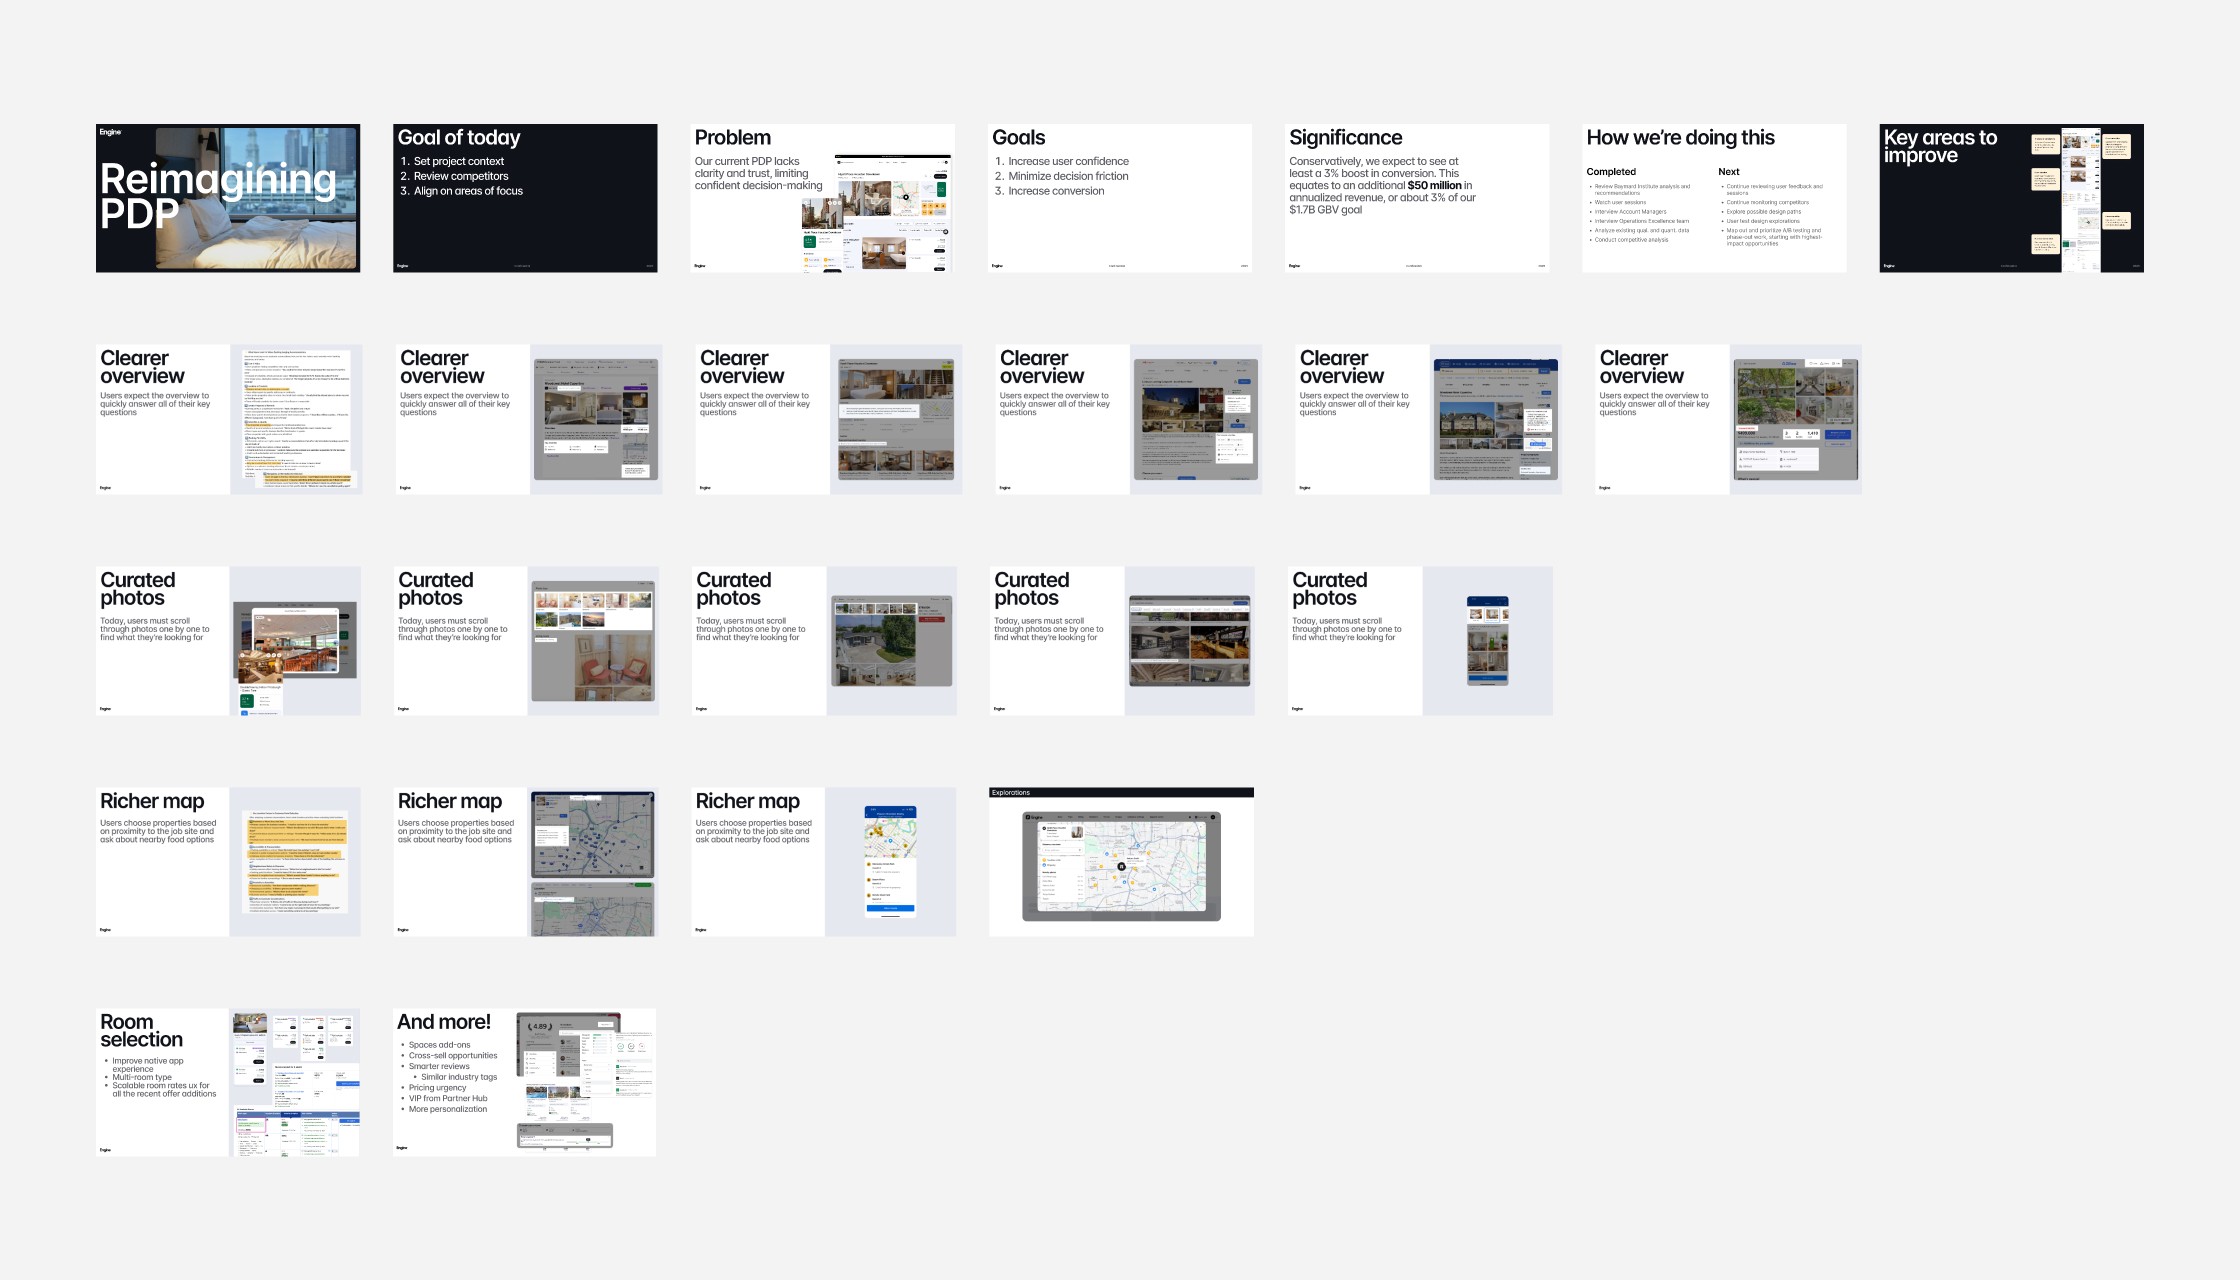Screen dimensions: 2240x1280
Task: Select Curated photos slide with mobile screenshot
Action: (x=1420, y=641)
